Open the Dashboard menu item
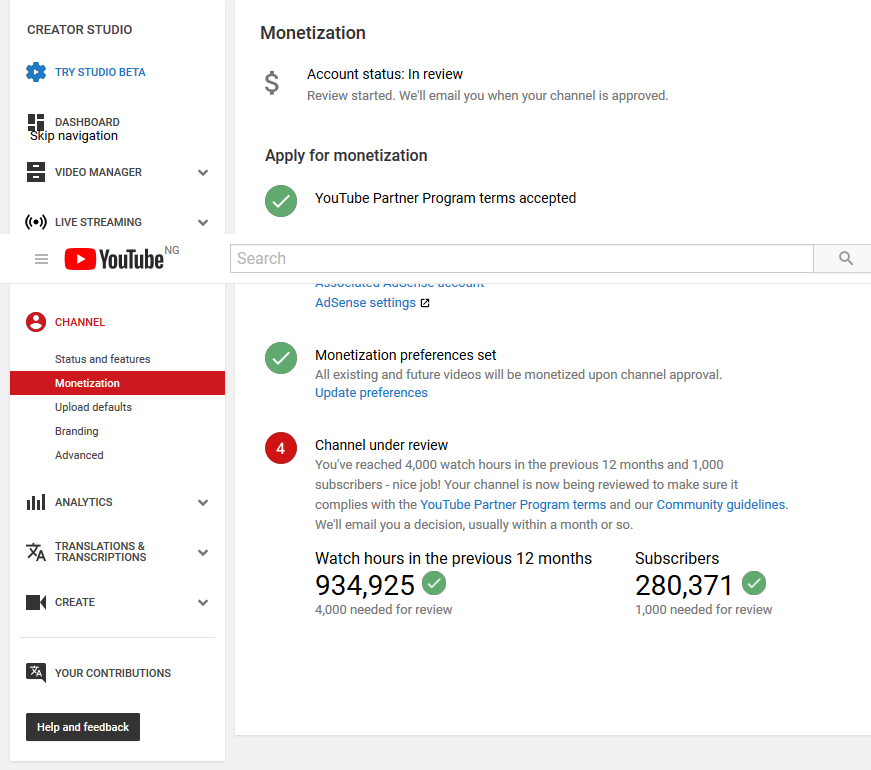The width and height of the screenshot is (871, 770). (87, 122)
